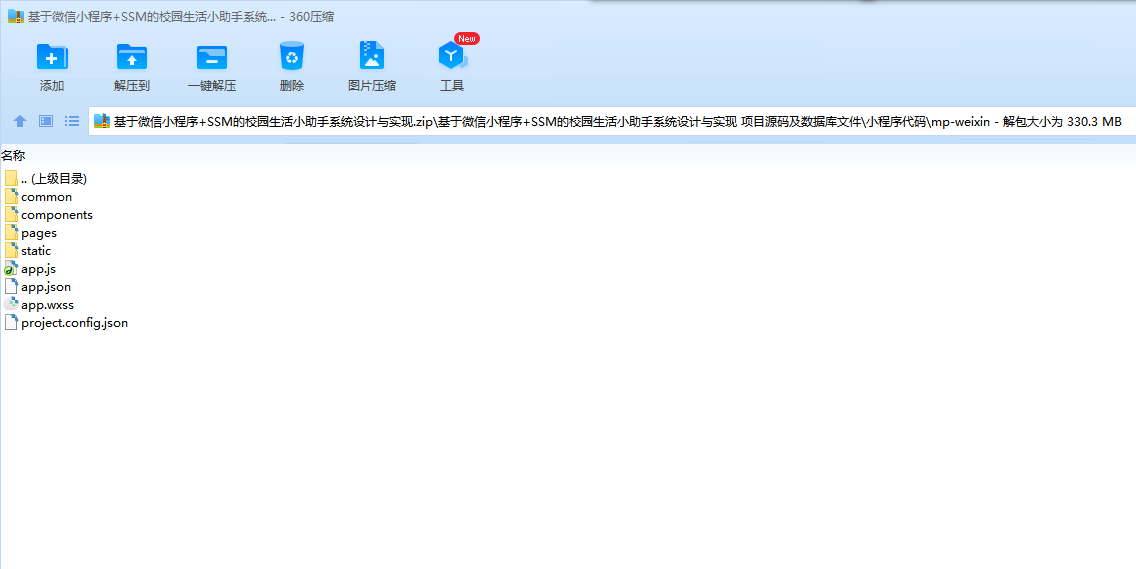Open the 工具 (Tools) icon
This screenshot has width=1136, height=569.
[451, 56]
